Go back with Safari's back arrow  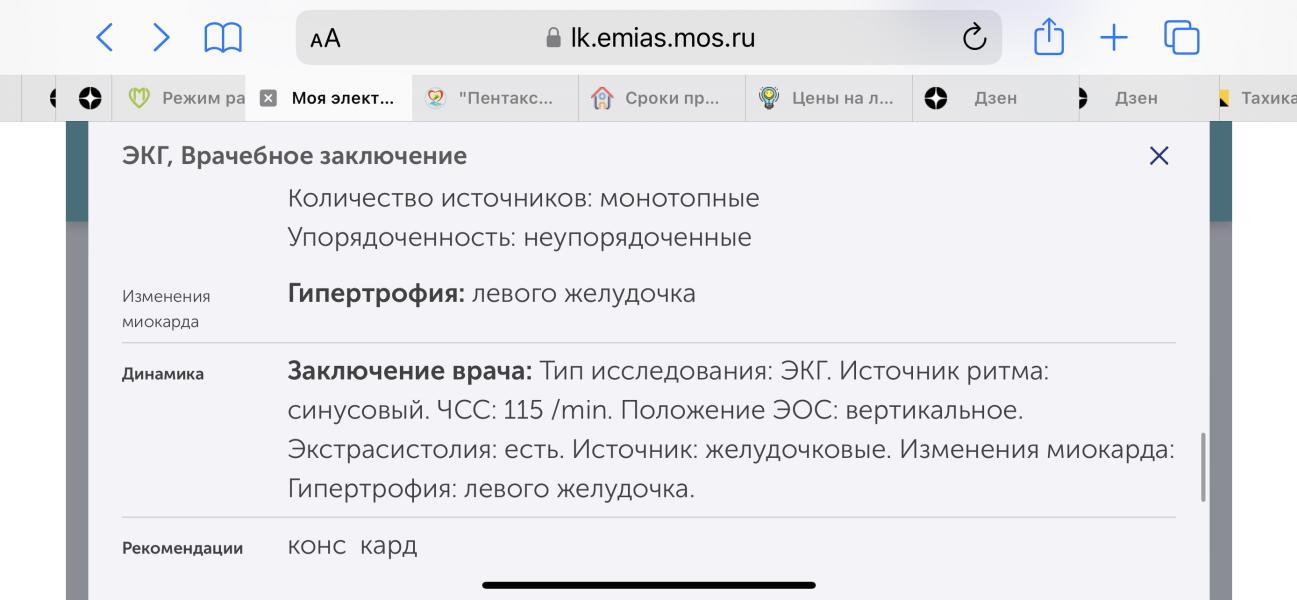click(106, 39)
